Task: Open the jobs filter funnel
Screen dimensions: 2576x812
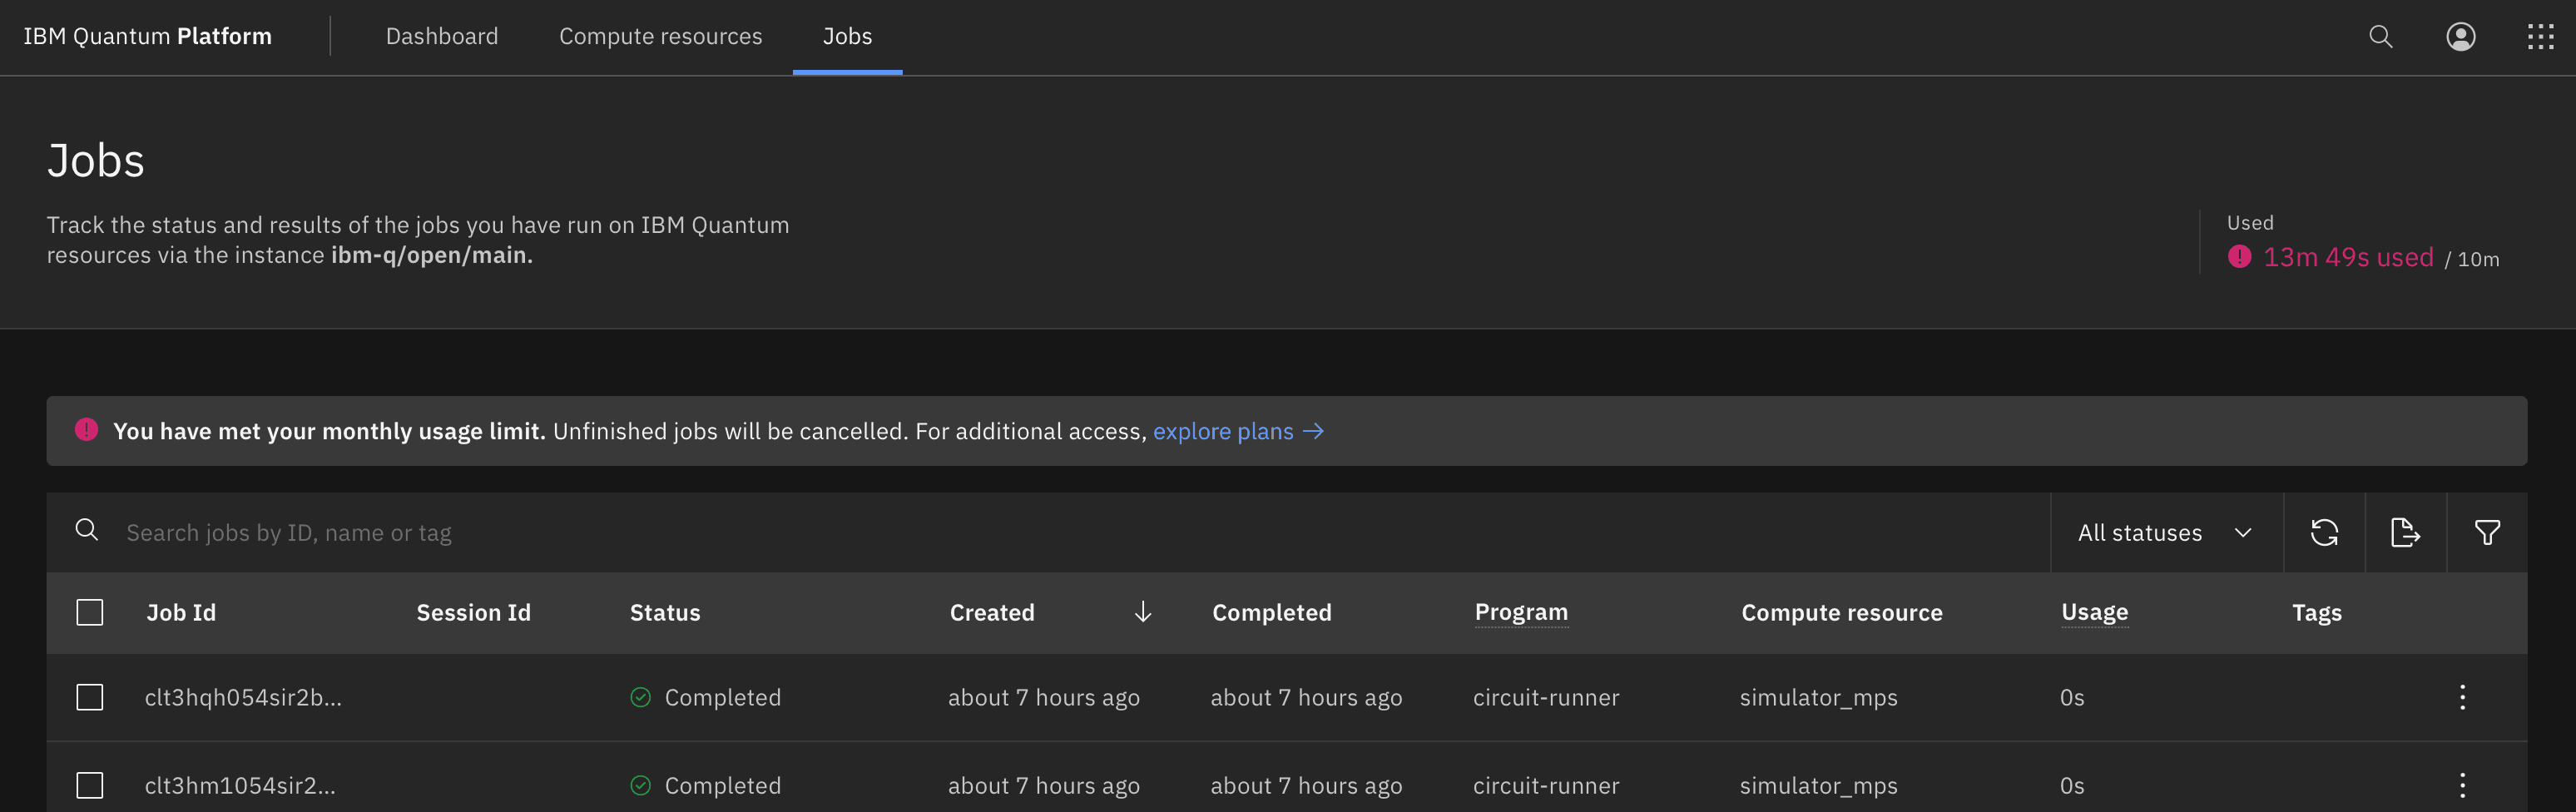Action: pyautogui.click(x=2487, y=532)
